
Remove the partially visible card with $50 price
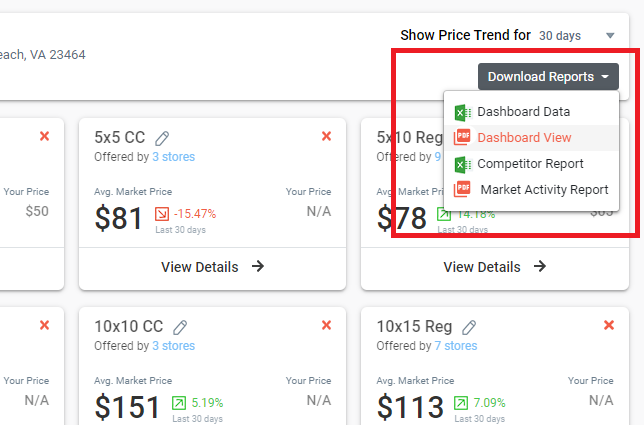coord(44,136)
